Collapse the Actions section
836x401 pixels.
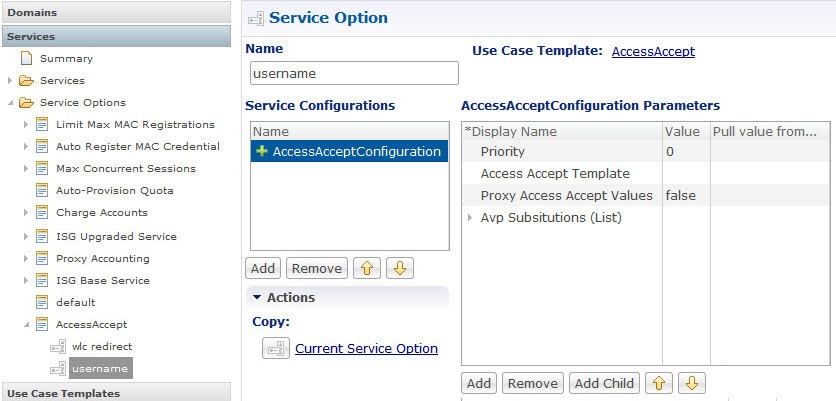(x=258, y=298)
